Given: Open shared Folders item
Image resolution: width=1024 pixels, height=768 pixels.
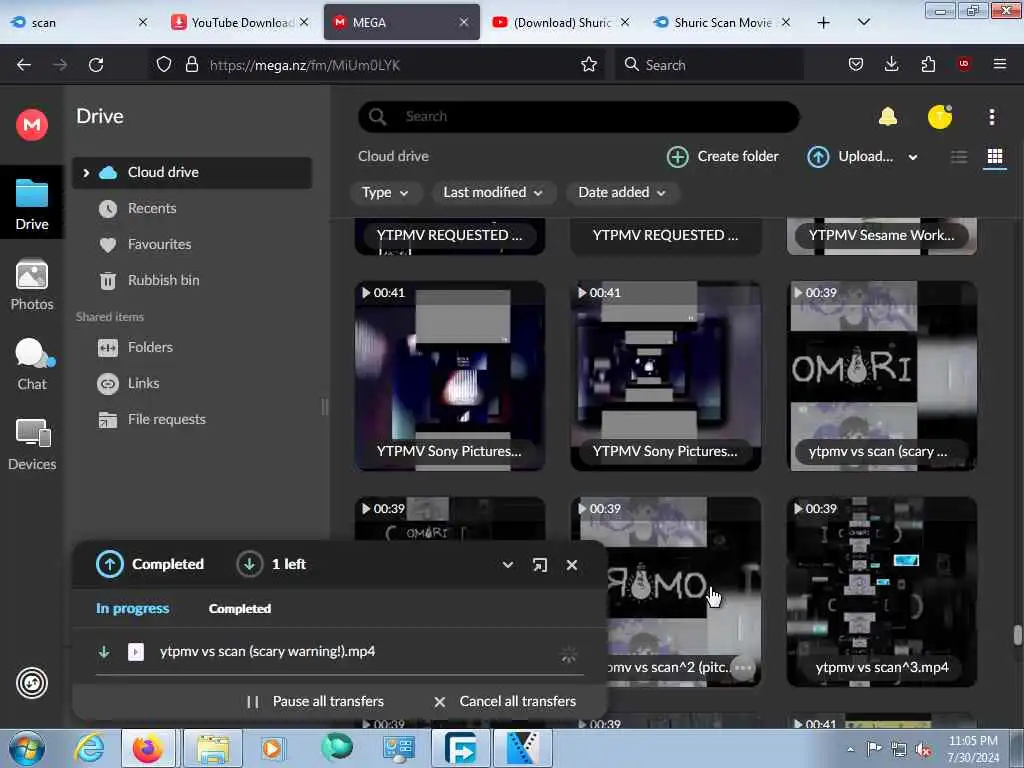Looking at the screenshot, I should 192,347.
